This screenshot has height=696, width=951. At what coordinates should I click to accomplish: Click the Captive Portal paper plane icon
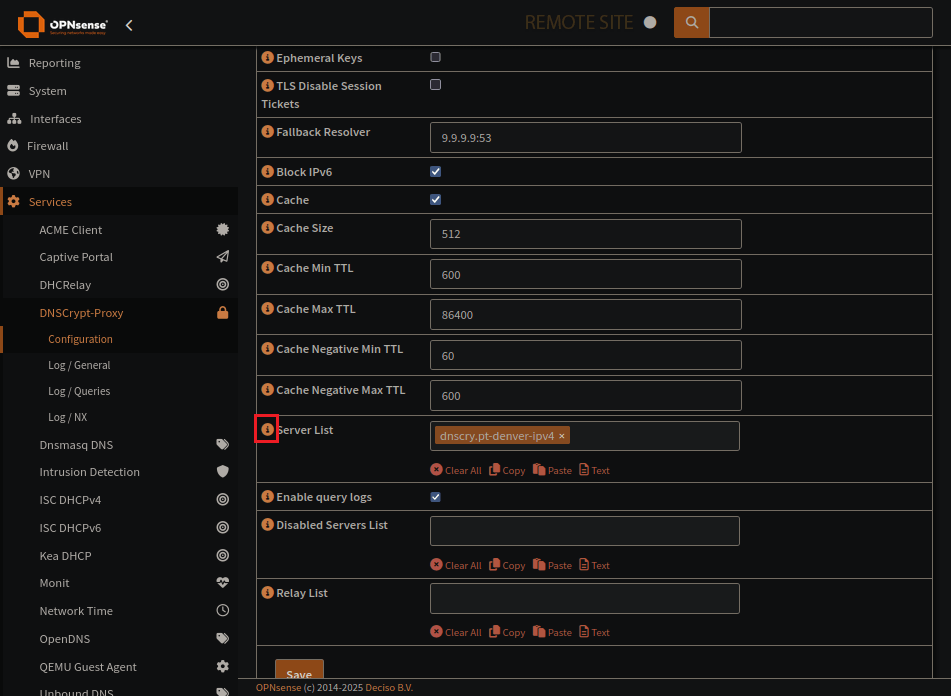coord(223,256)
